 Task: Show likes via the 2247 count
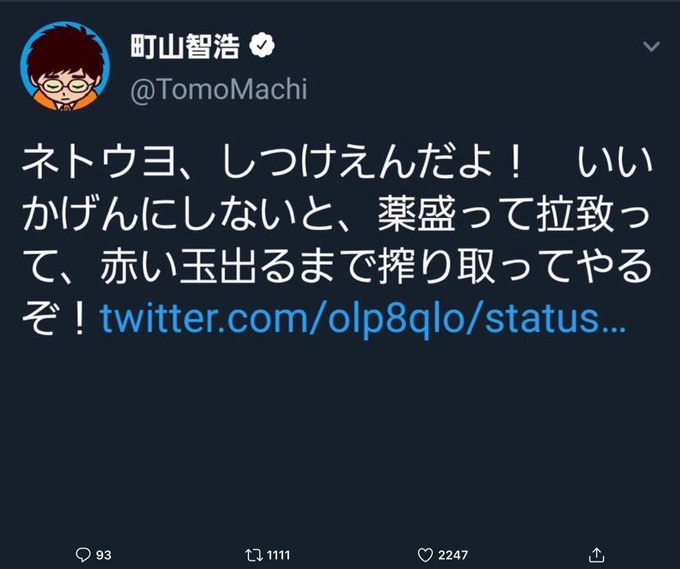click(x=453, y=555)
